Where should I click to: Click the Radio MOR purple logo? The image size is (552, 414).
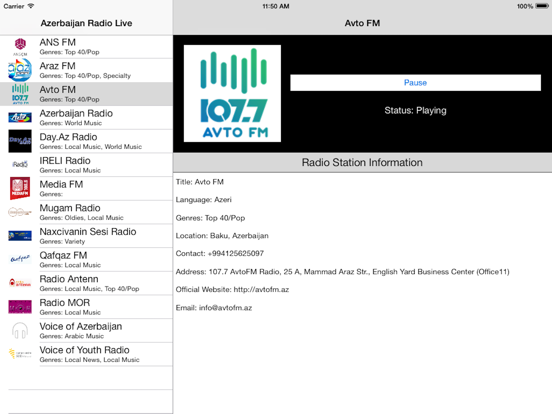coord(20,307)
